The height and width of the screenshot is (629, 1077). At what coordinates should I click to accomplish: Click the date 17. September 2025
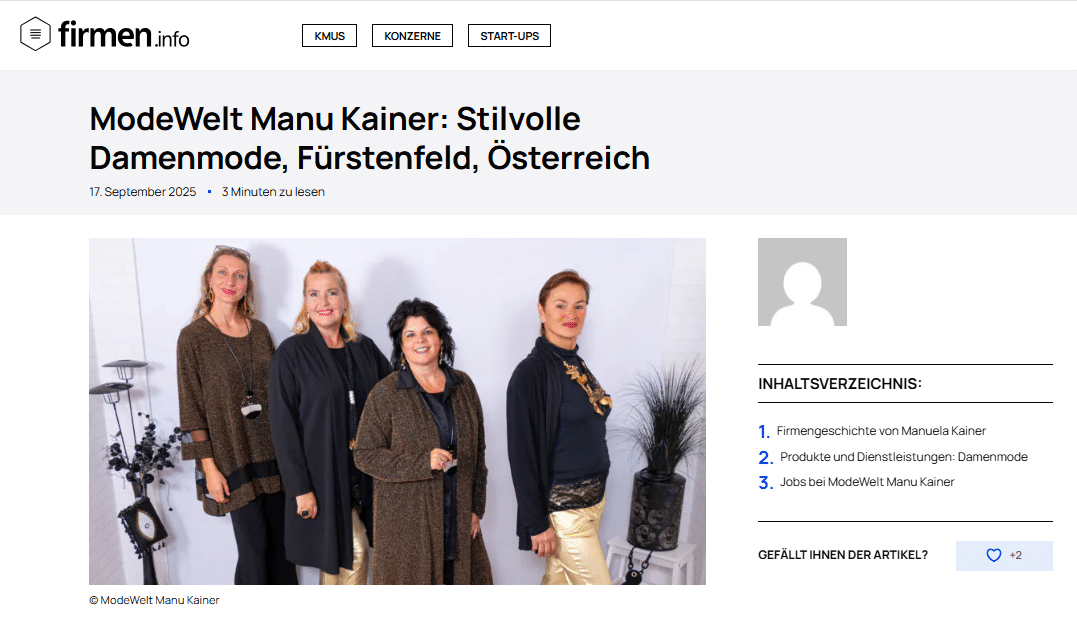point(143,192)
